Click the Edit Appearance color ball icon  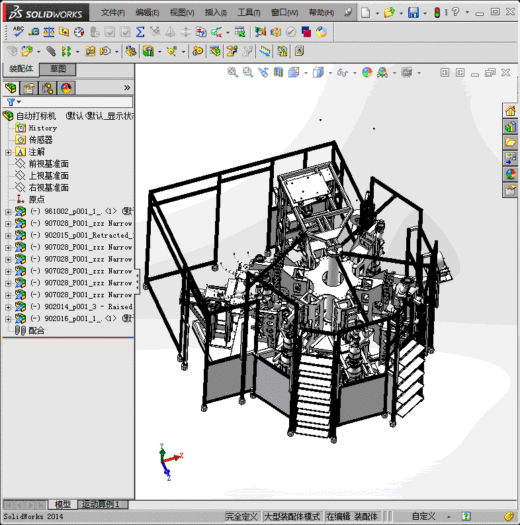click(x=367, y=72)
